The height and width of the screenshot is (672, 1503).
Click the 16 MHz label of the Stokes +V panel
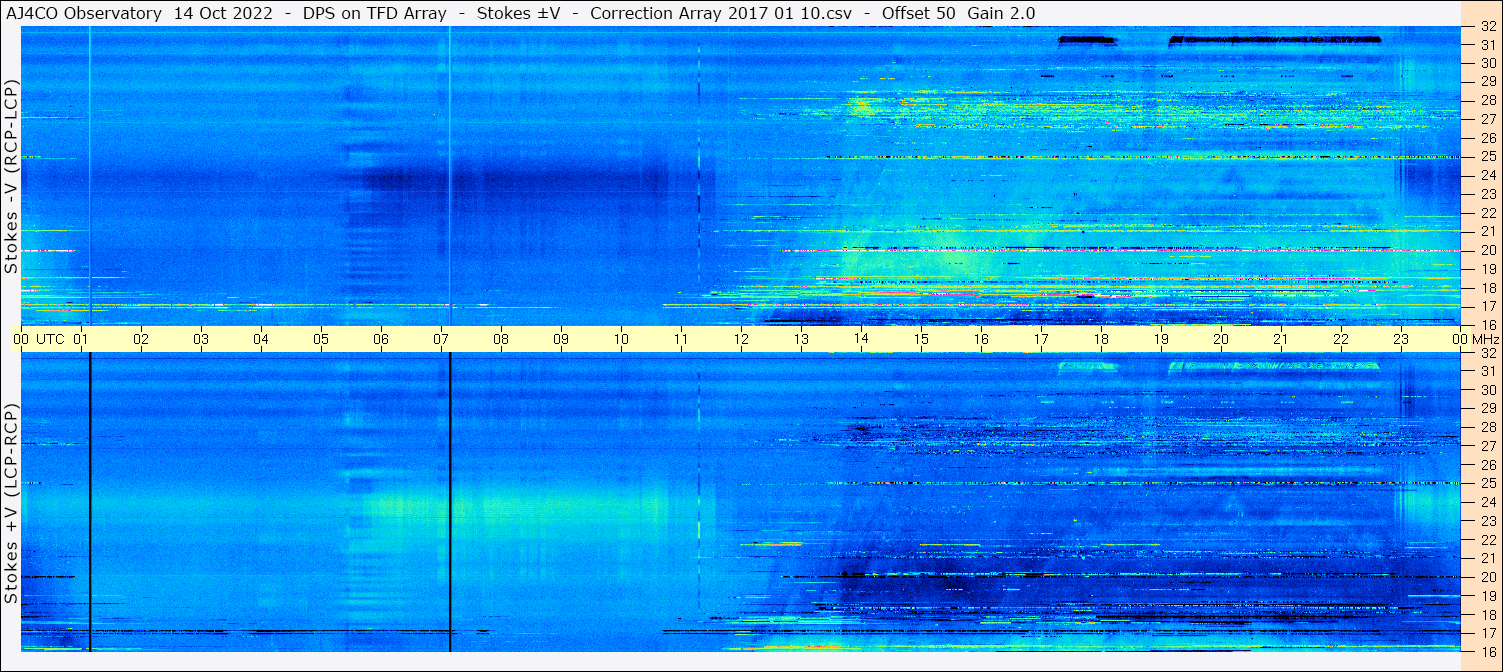(1488, 651)
